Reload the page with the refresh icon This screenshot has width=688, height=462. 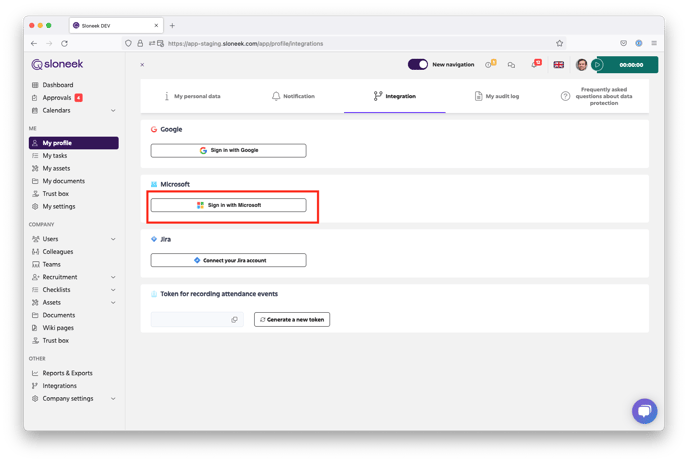tap(64, 43)
